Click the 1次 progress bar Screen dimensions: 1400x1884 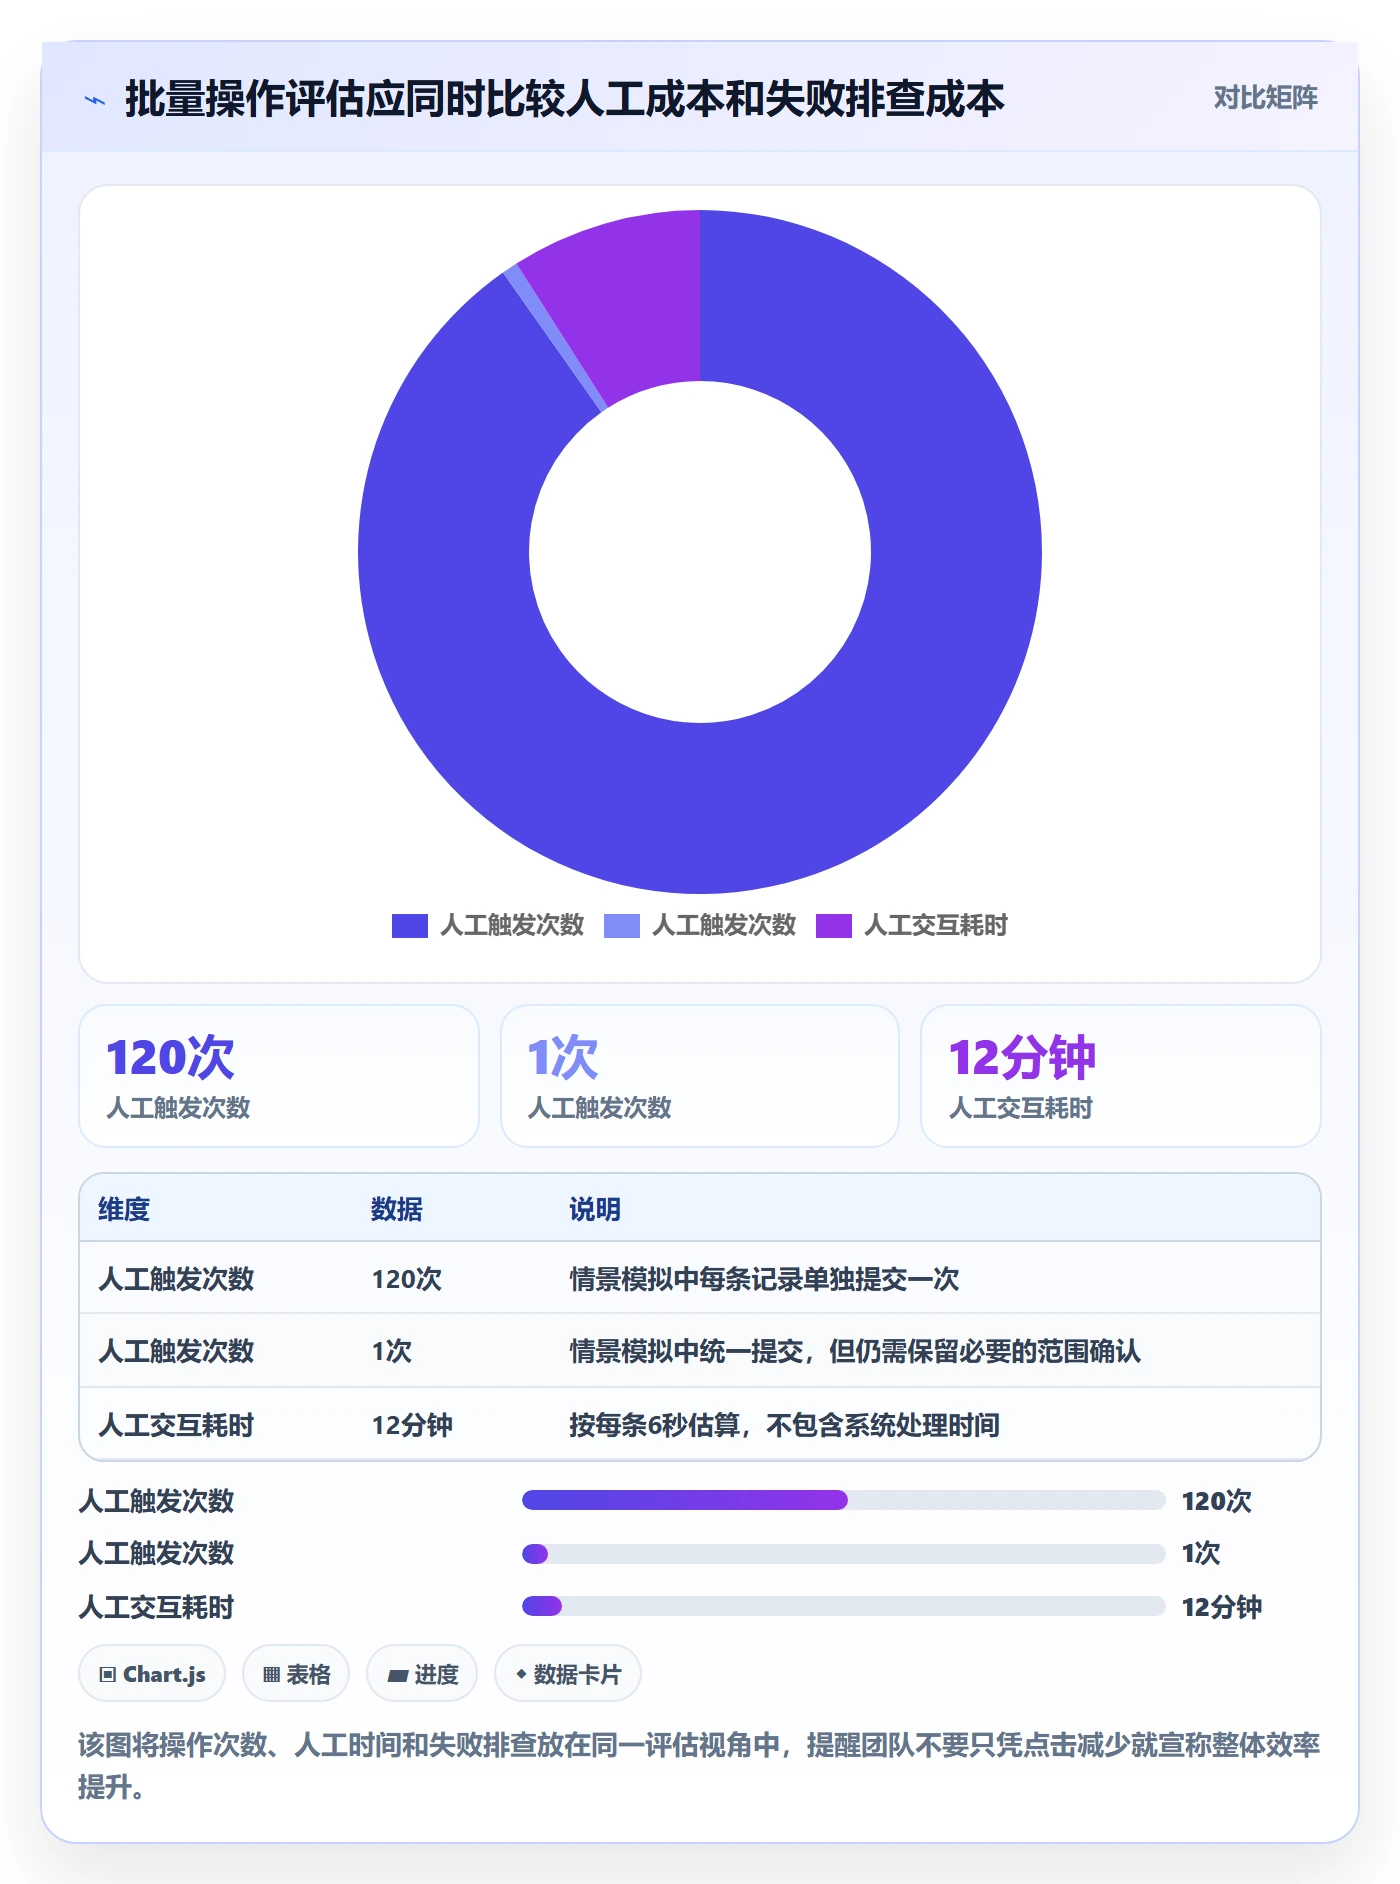click(x=844, y=1553)
